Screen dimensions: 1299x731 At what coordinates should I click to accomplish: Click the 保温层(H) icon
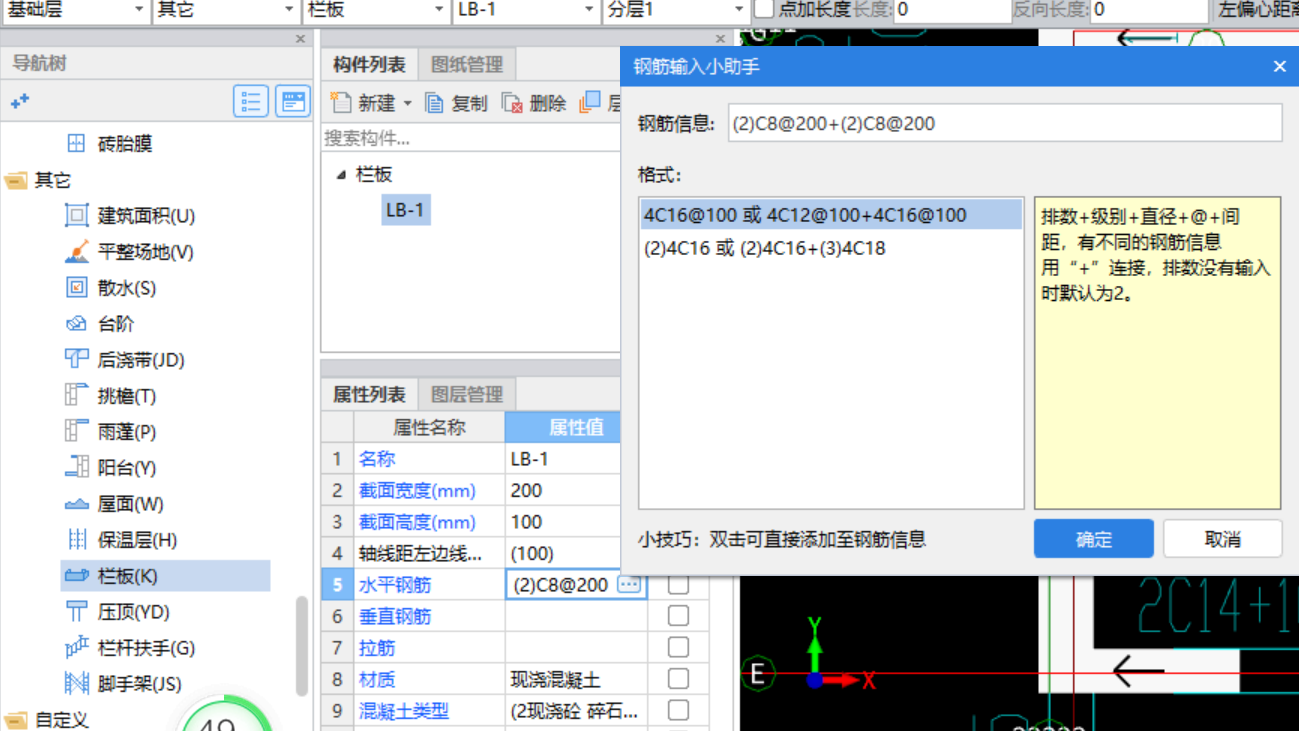(76, 540)
